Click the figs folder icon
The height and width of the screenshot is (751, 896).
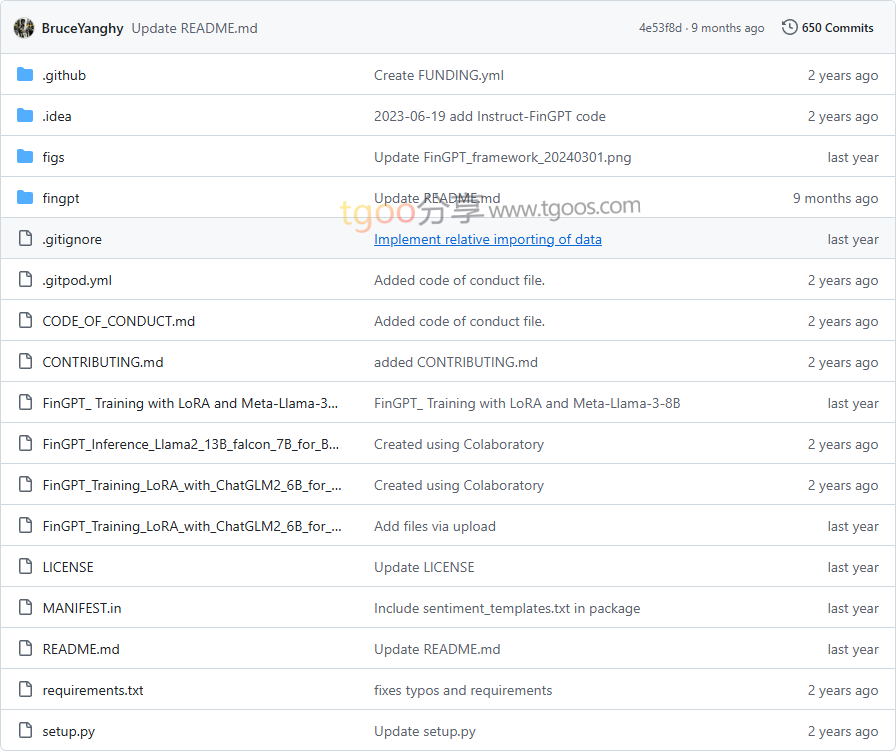point(25,157)
